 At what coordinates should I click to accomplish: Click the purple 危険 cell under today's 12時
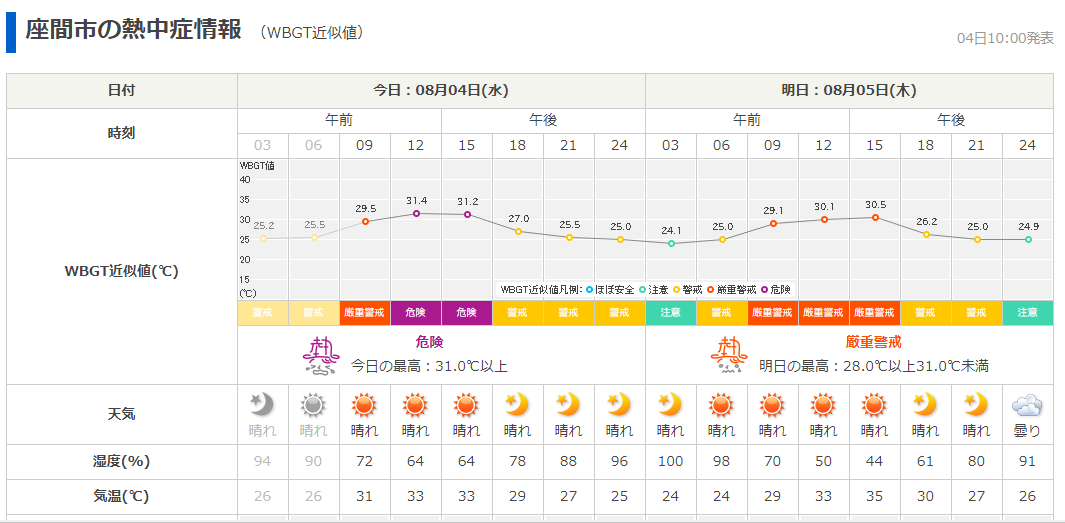click(416, 313)
